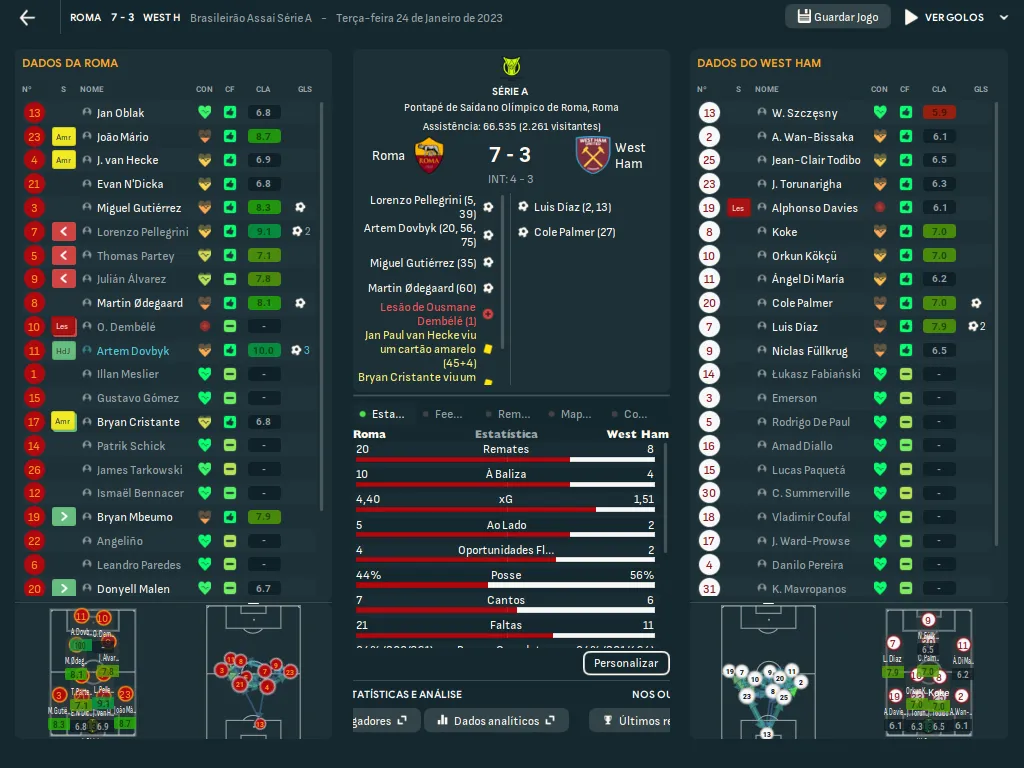Click the Posse possession bar
The image size is (1024, 768).
pos(505,586)
